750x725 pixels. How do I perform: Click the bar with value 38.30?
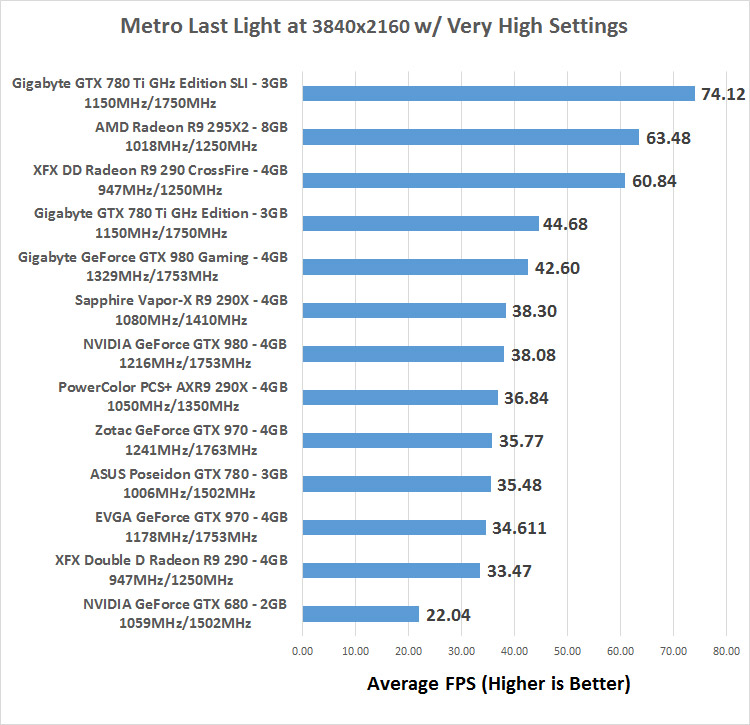[404, 311]
